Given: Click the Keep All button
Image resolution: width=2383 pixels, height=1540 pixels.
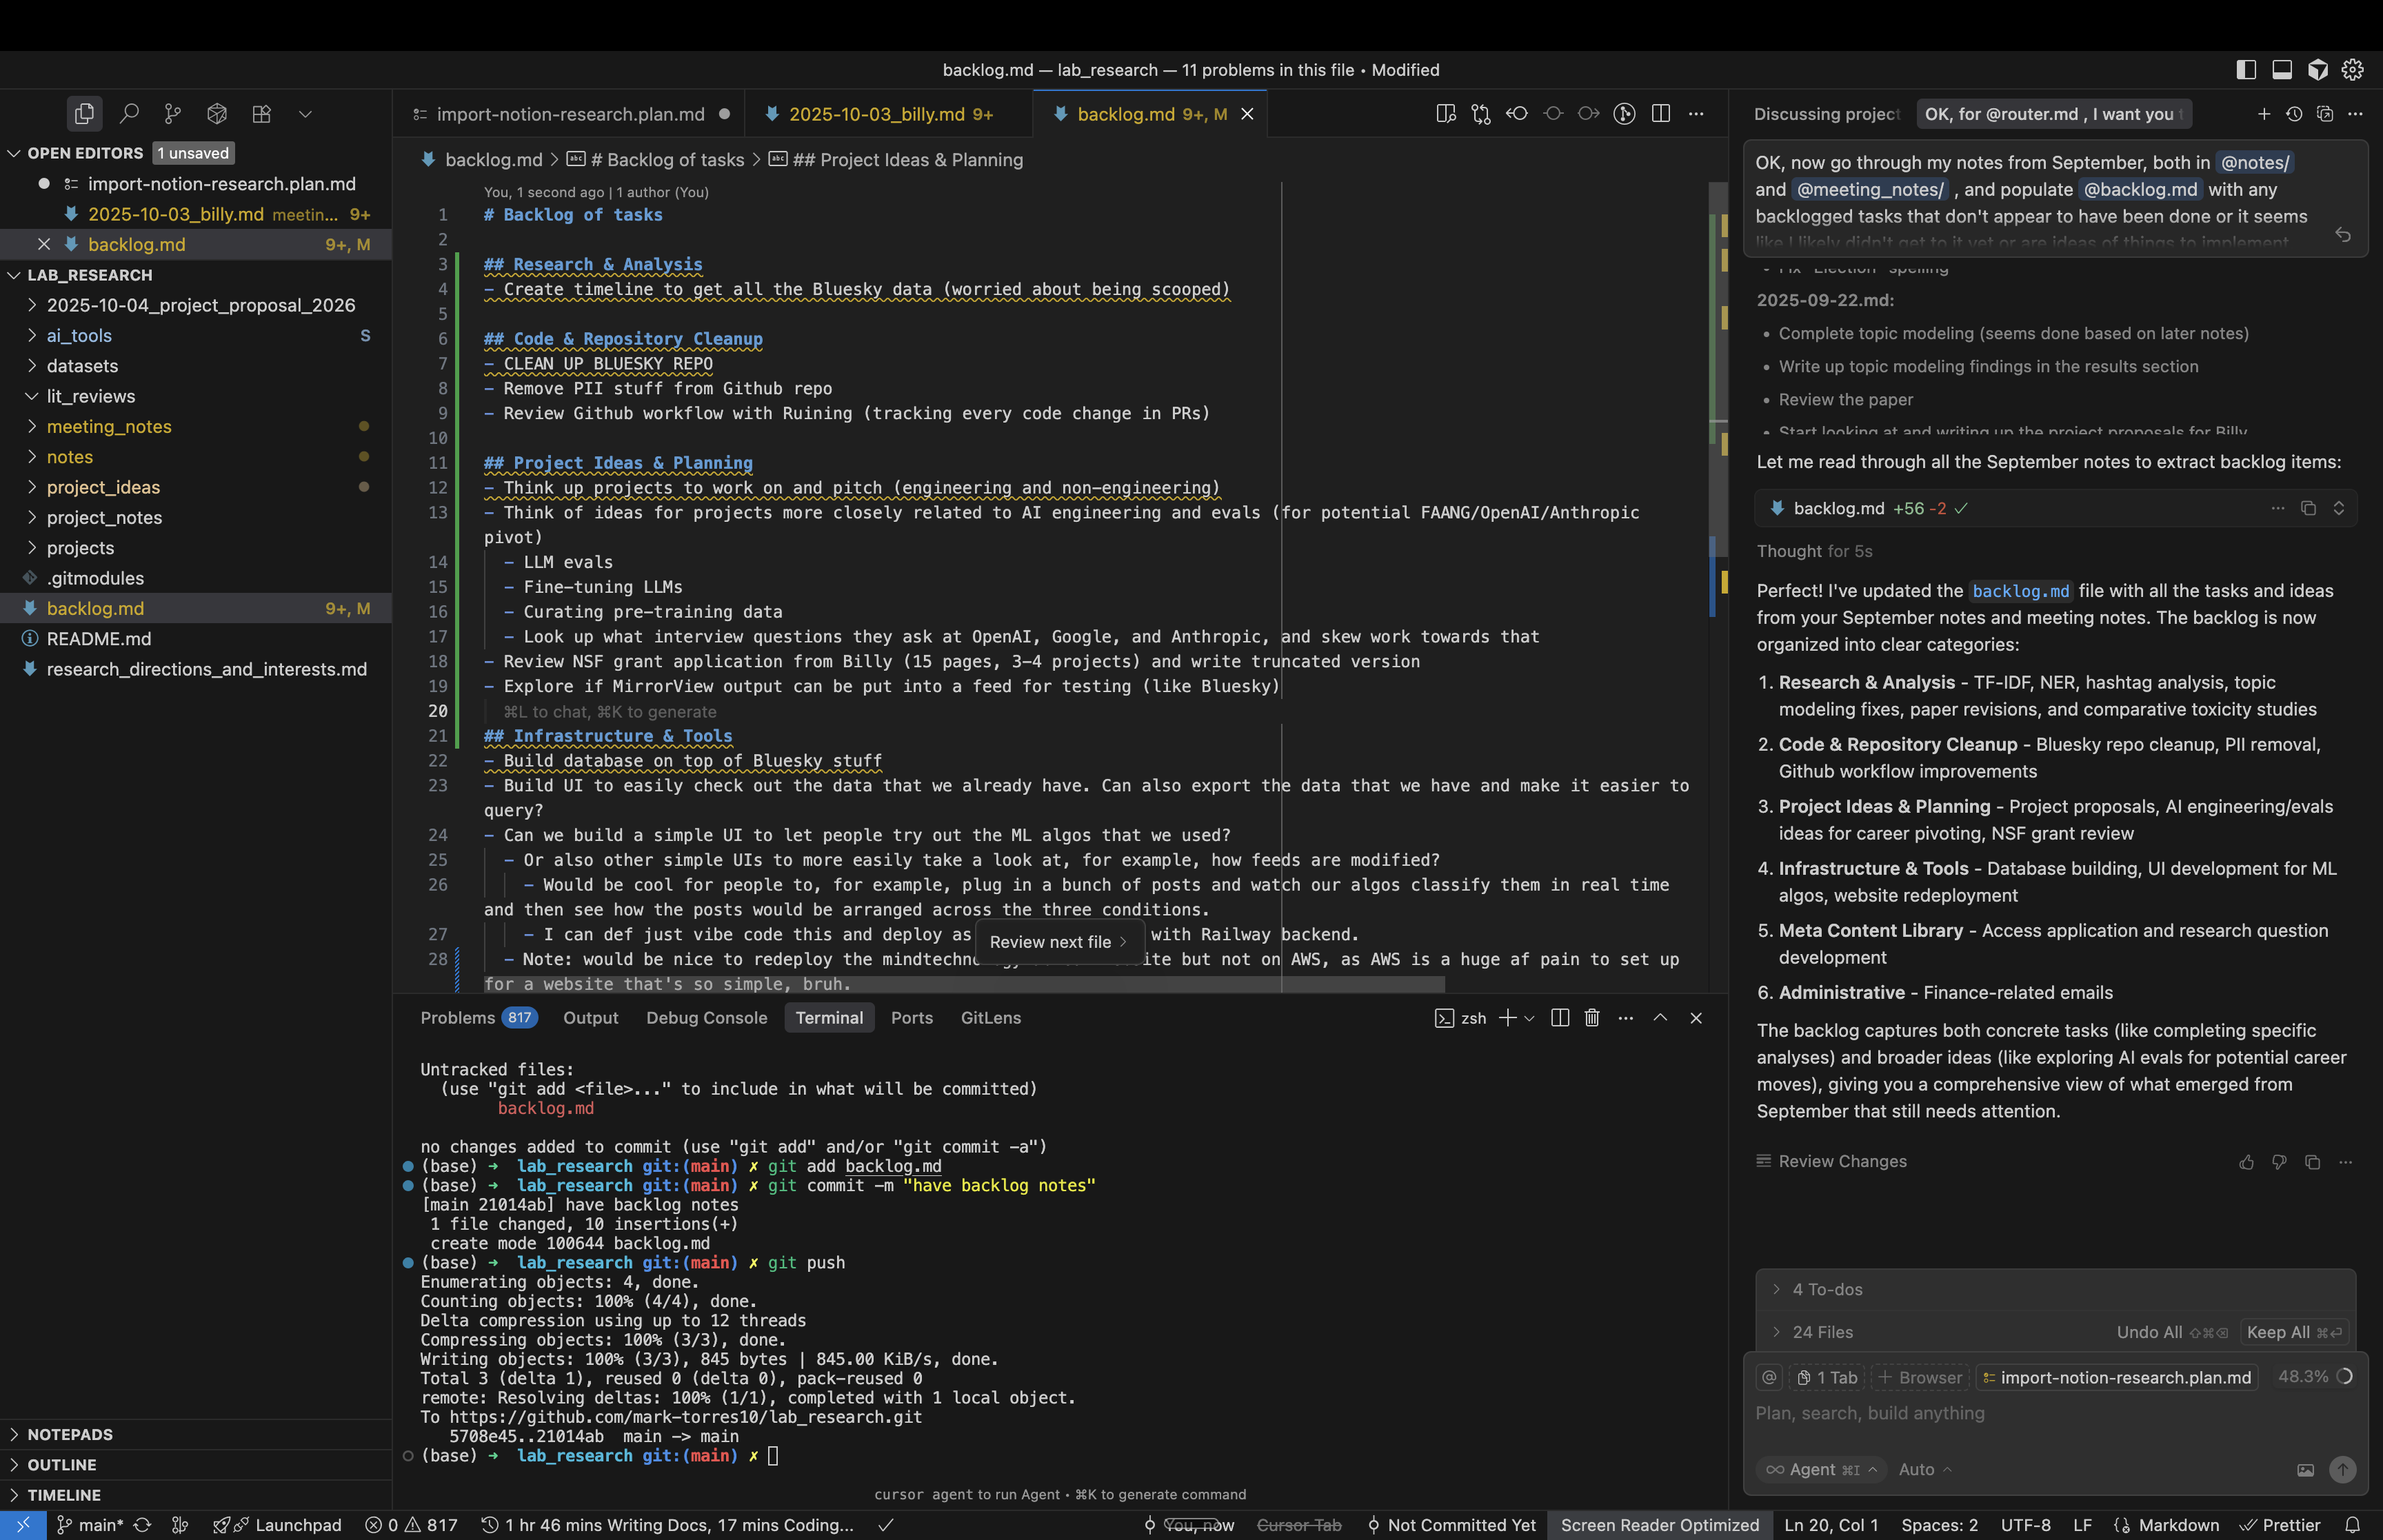Looking at the screenshot, I should (x=2292, y=1332).
